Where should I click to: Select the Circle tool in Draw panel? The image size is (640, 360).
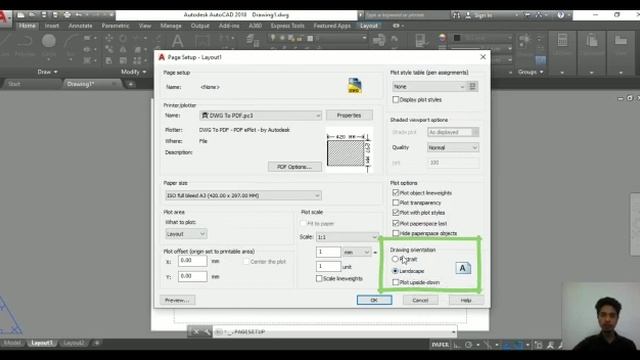tap(49, 41)
